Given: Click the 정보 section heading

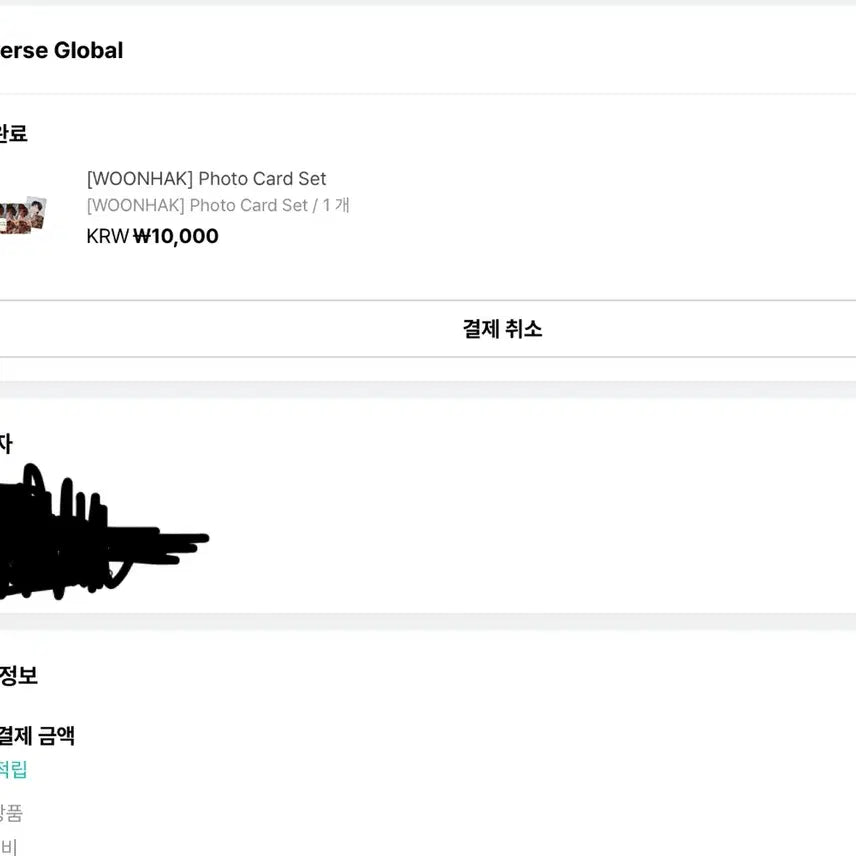Looking at the screenshot, I should click(x=18, y=675).
